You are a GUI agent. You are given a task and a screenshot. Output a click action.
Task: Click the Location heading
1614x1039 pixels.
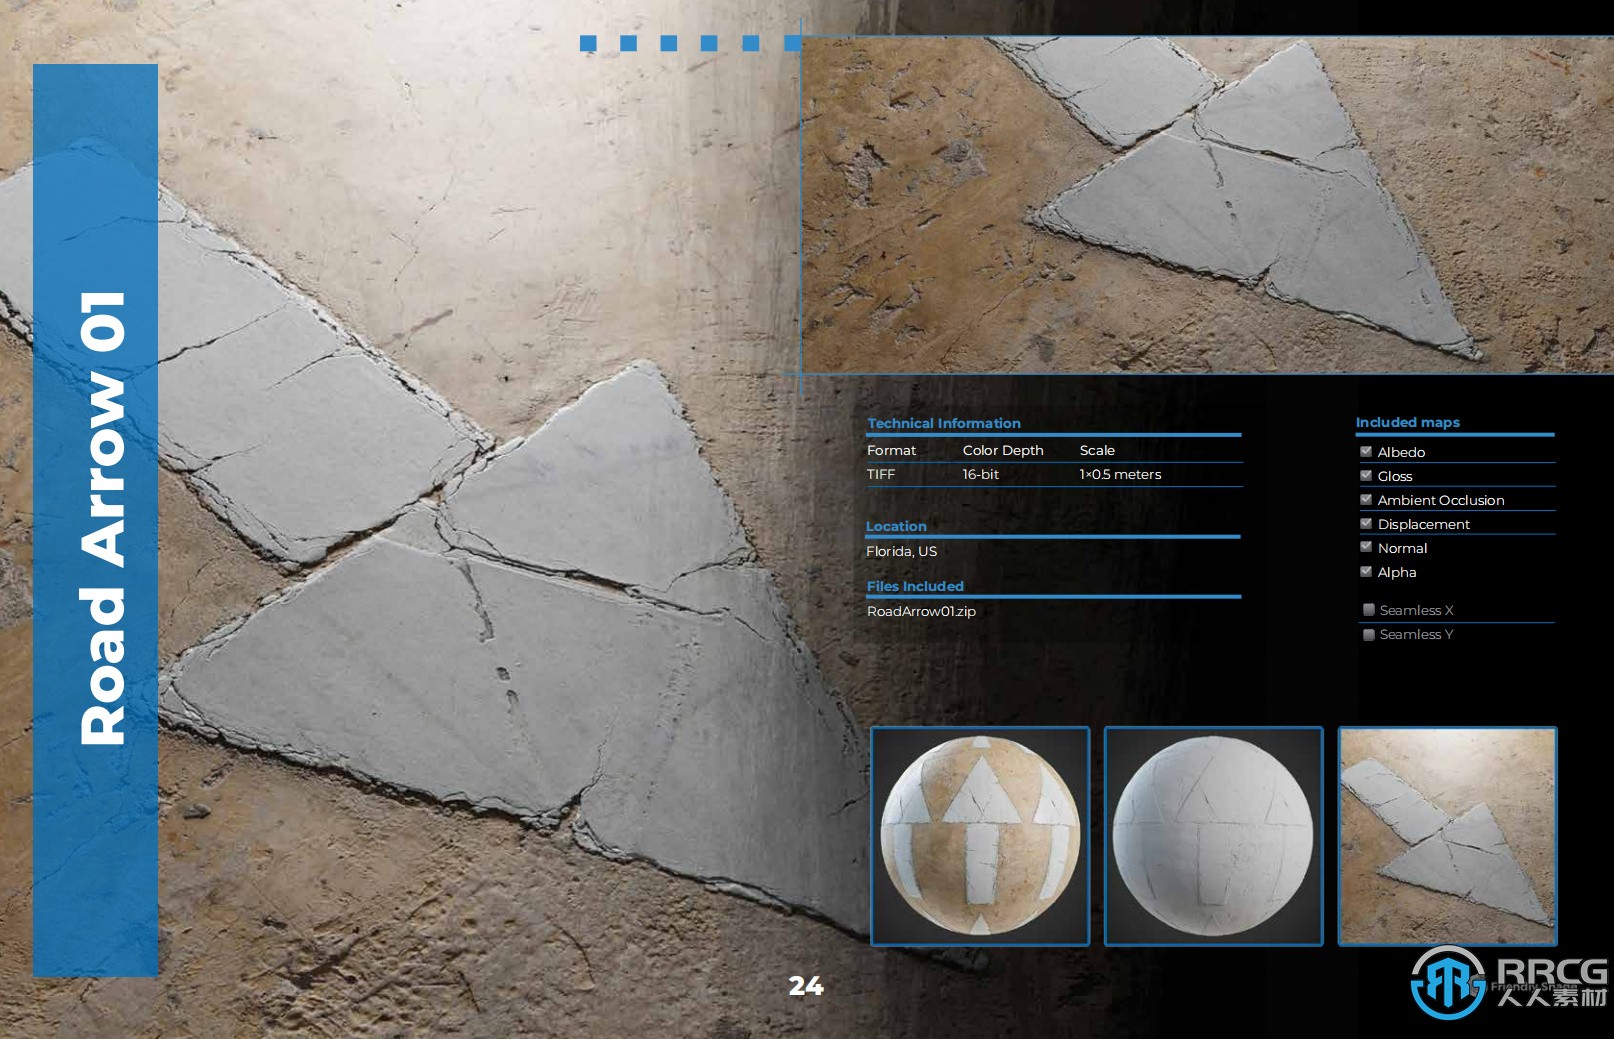pyautogui.click(x=896, y=526)
